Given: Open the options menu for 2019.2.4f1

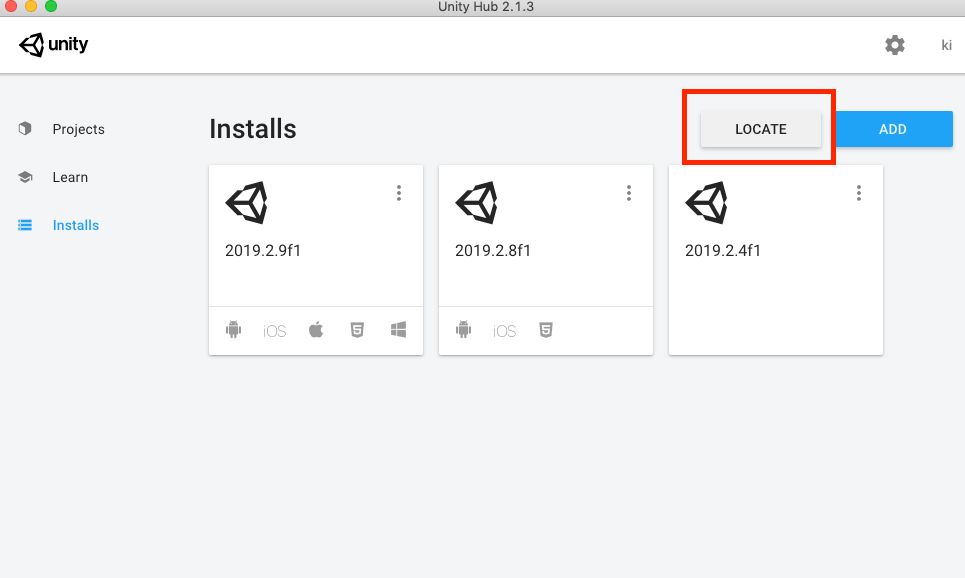Looking at the screenshot, I should coord(859,193).
